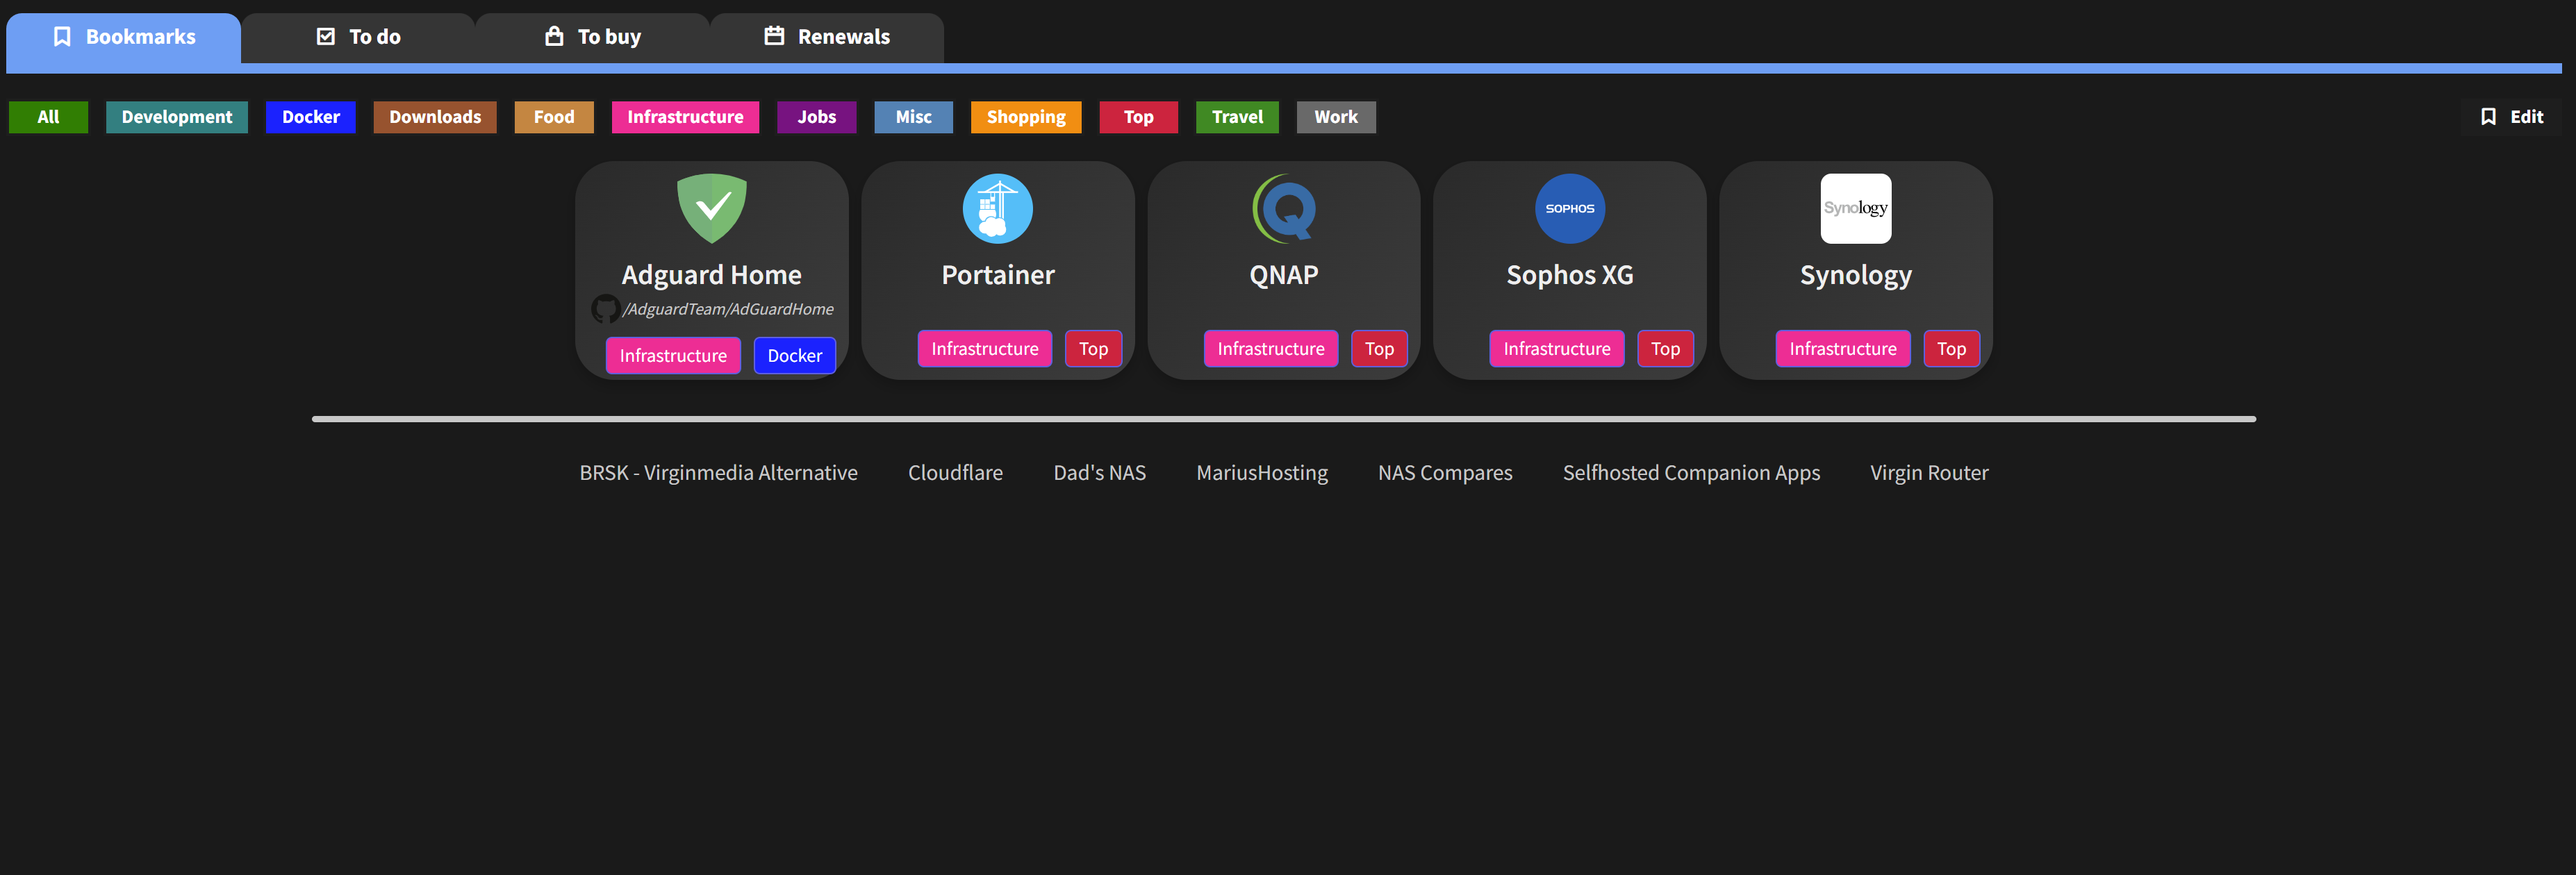Viewport: 2576px width, 875px height.
Task: Open the /AdguardTeam/AdGuardHome repository link
Action: click(728, 309)
